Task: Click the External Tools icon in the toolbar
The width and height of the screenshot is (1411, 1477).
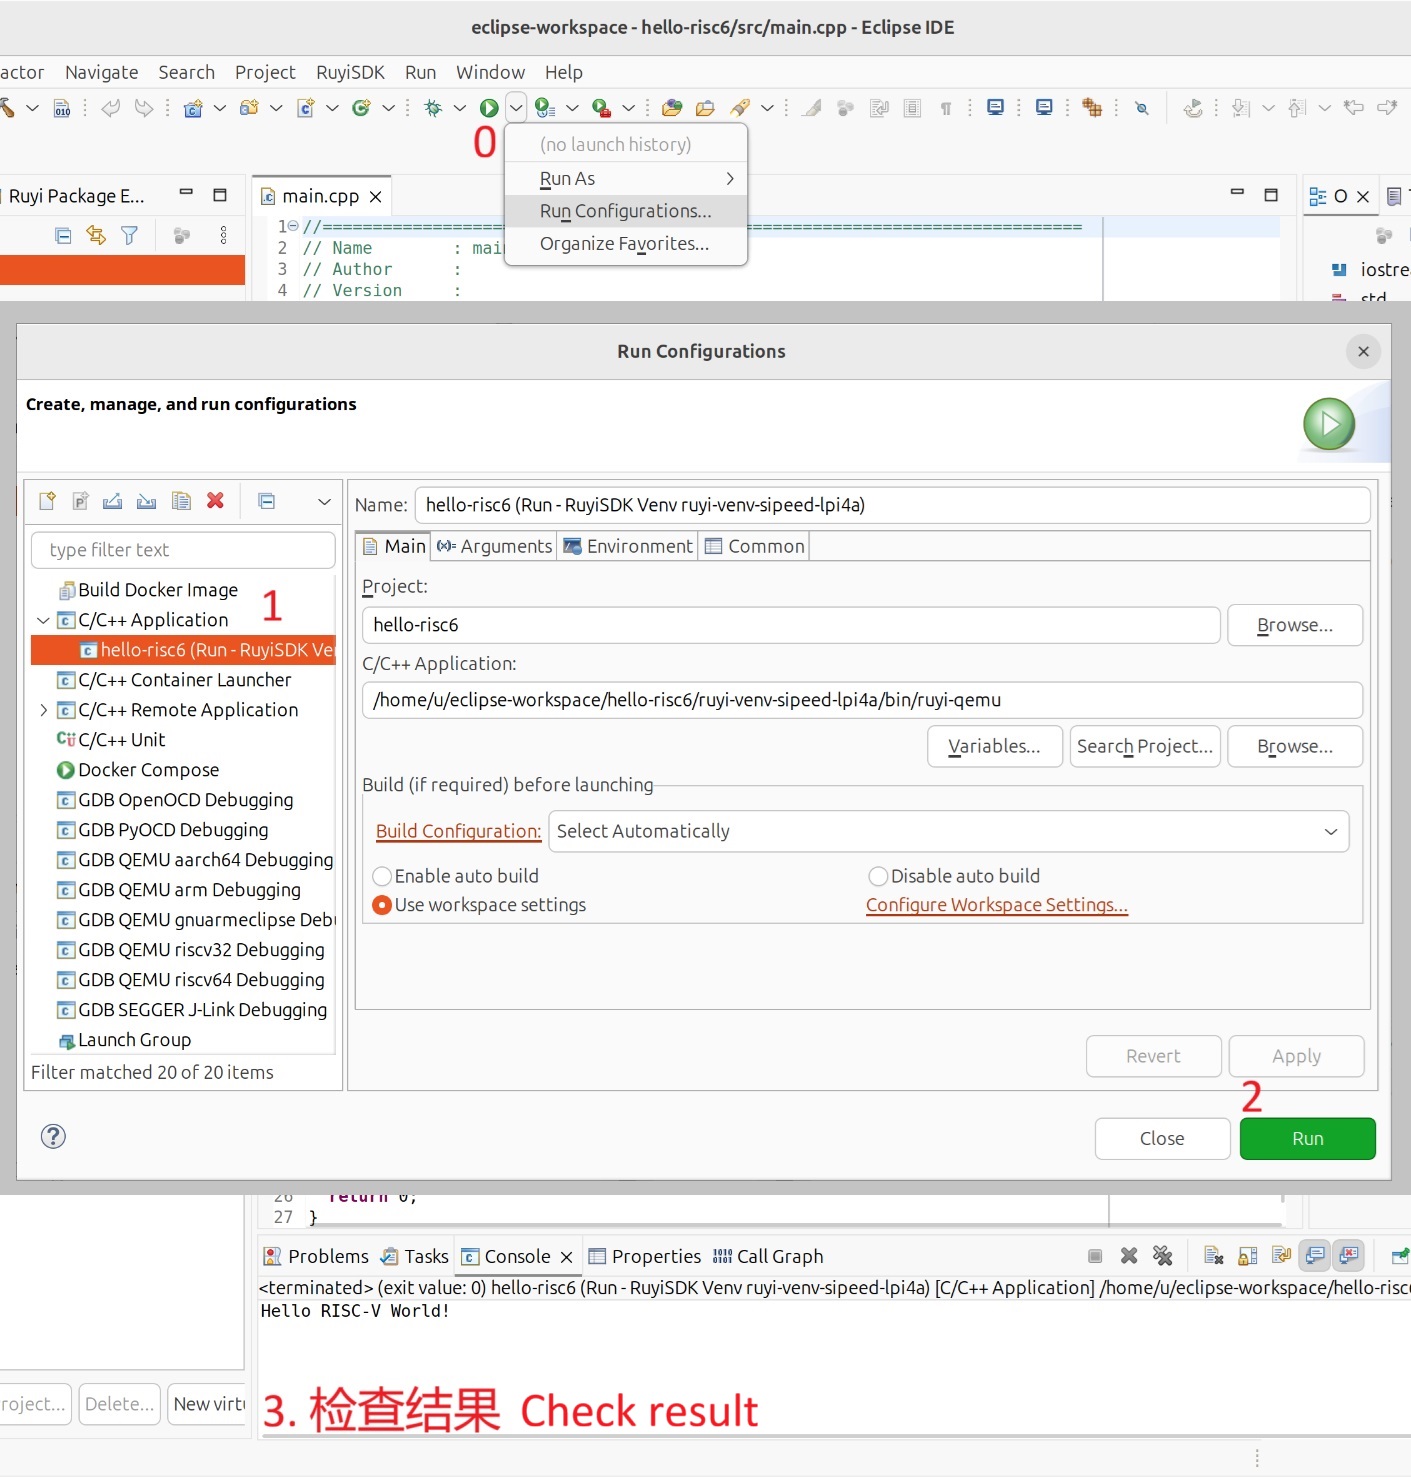Action: point(601,108)
